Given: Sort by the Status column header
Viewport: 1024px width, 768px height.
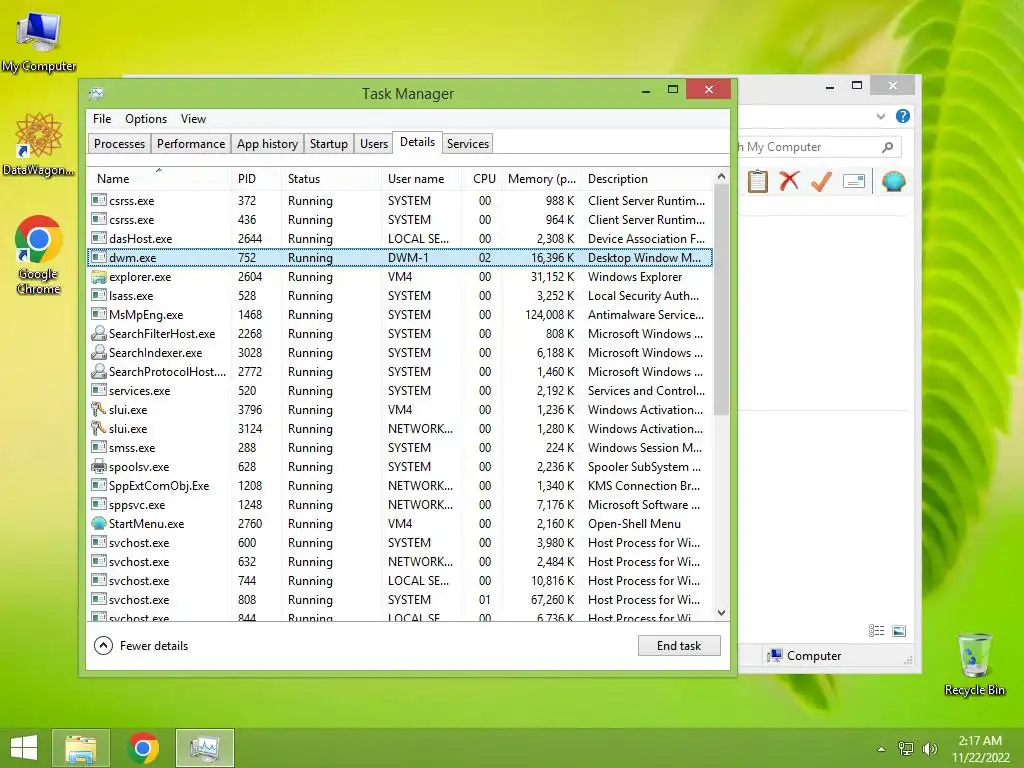Looking at the screenshot, I should click(x=330, y=178).
